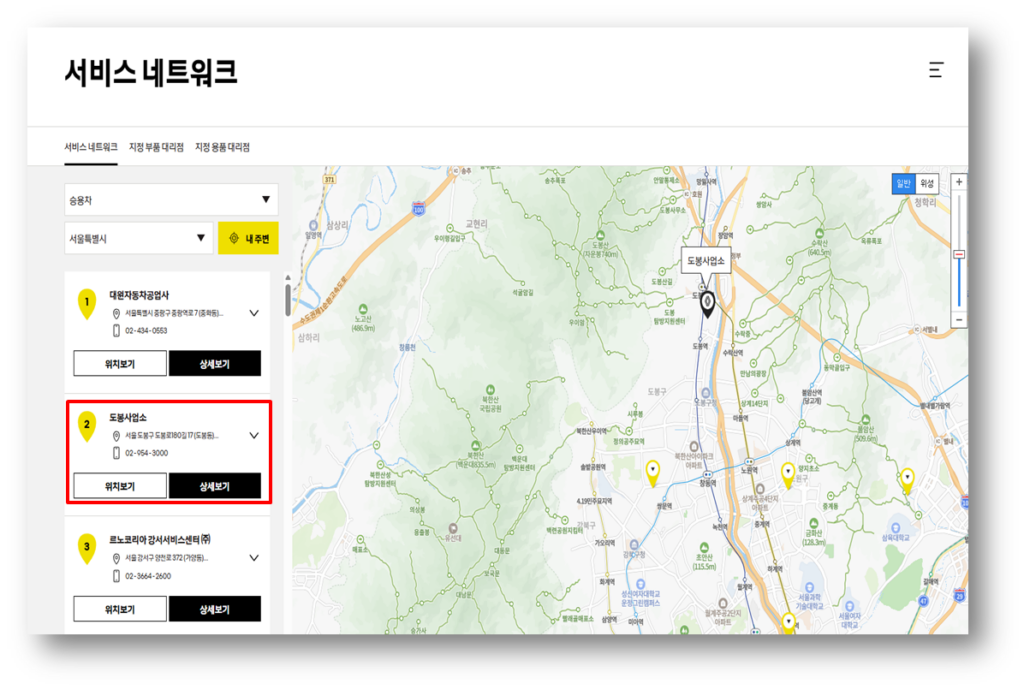This screenshot has width=1024, height=690.
Task: Click 위치보기 for 도봉사업소
Action: [x=118, y=486]
